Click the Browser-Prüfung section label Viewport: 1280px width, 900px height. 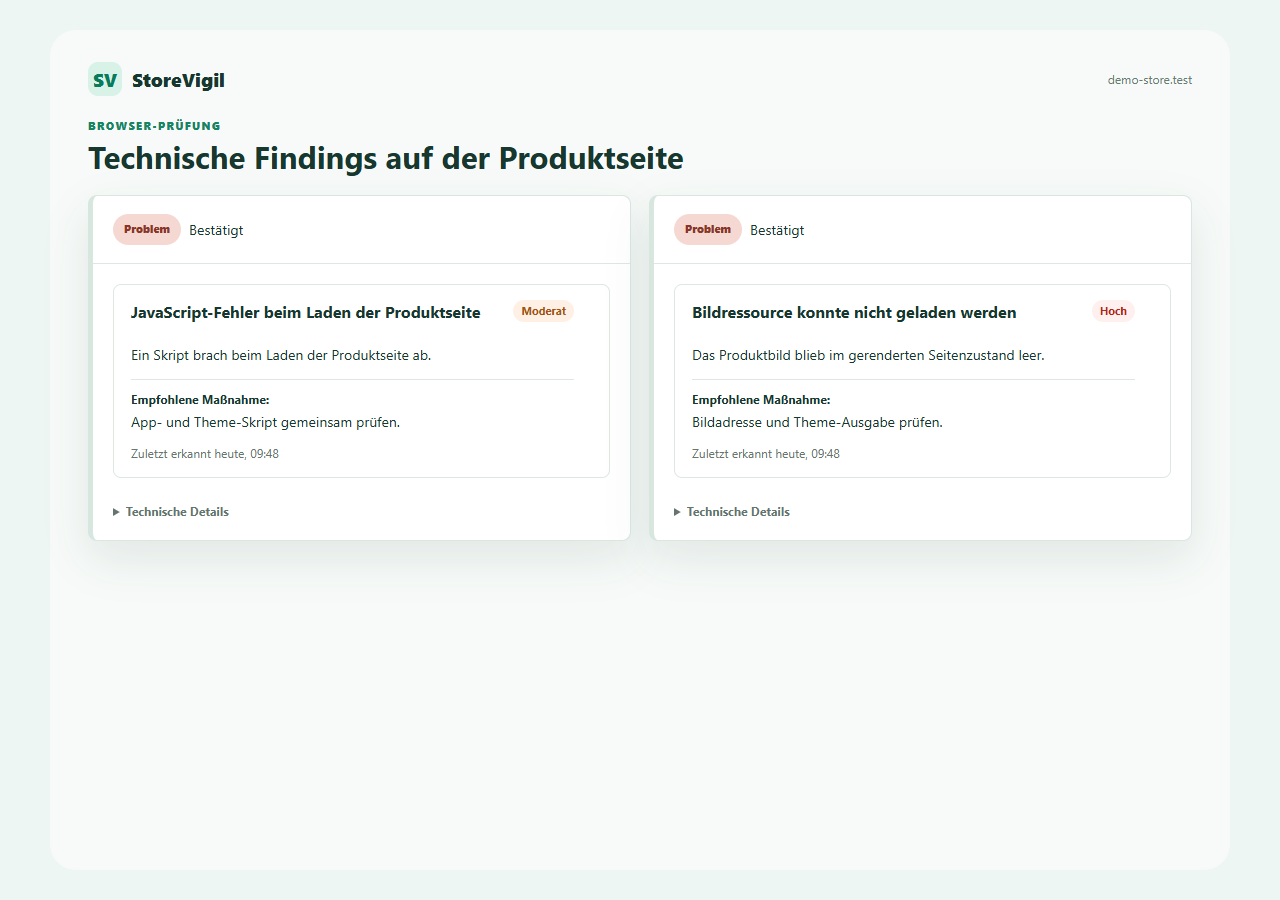click(154, 126)
